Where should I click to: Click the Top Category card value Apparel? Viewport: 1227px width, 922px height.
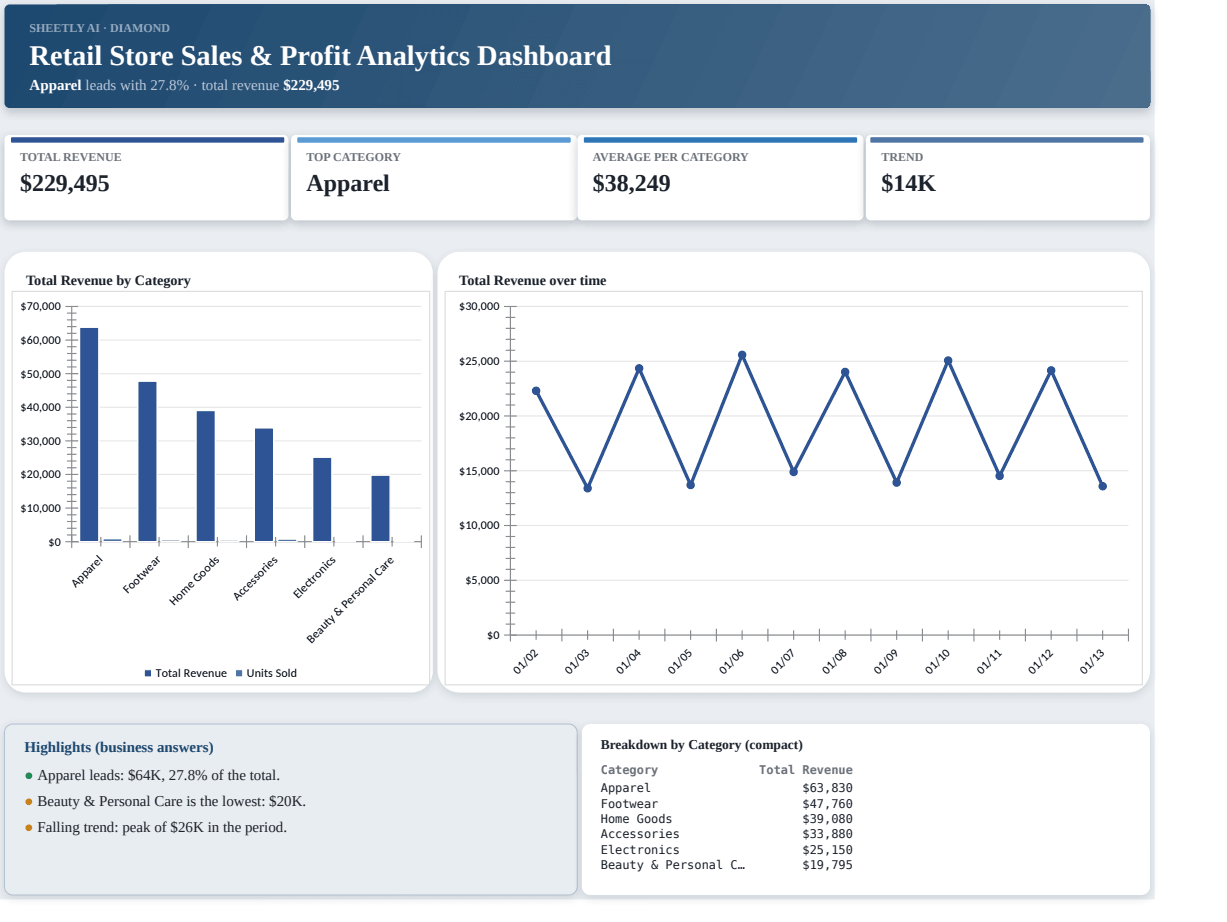pos(348,184)
